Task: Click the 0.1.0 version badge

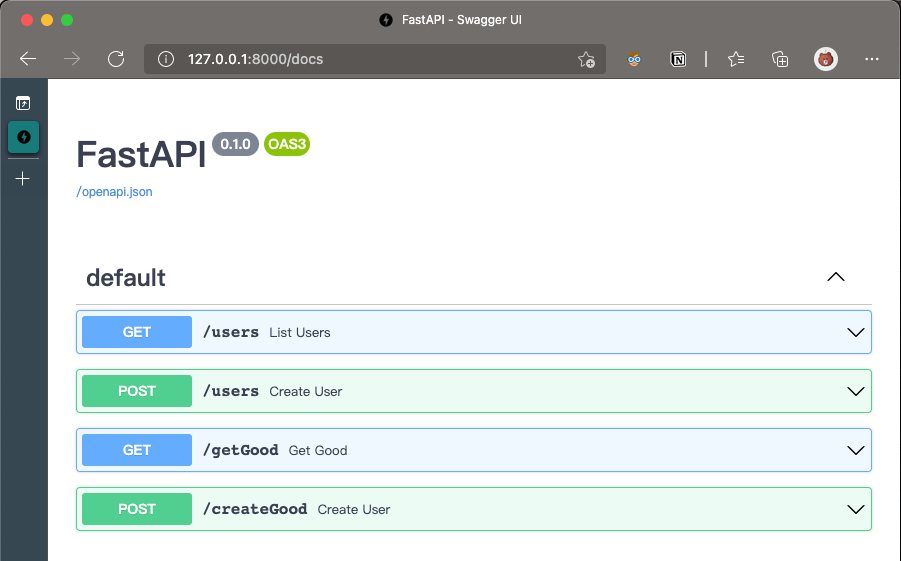Action: coord(236,144)
